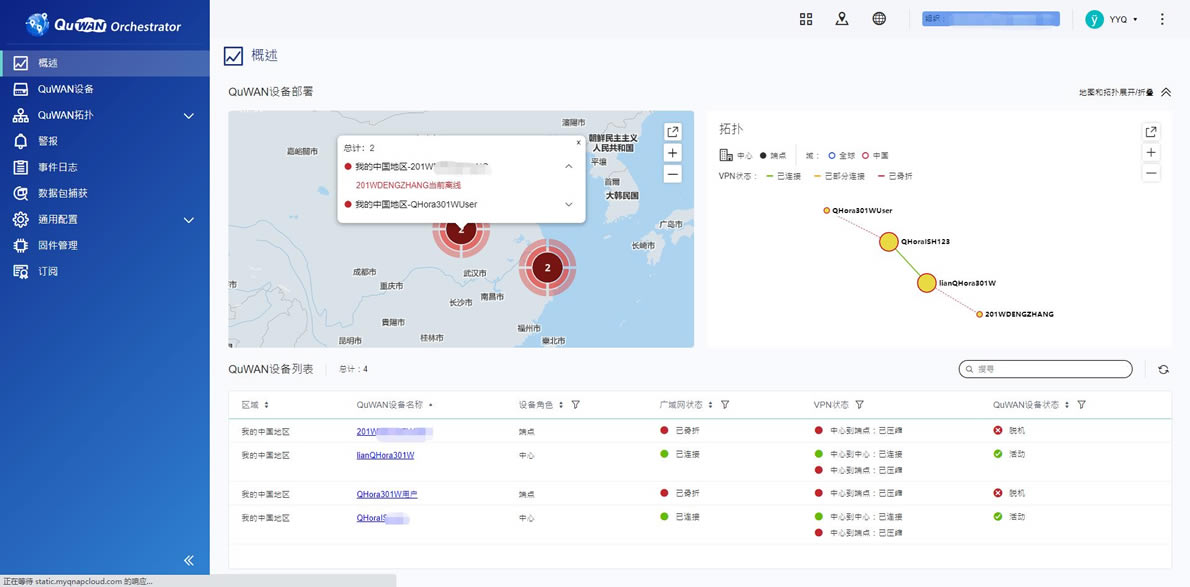Go to the 概述 overview page
Viewport: 1190px width, 587px height.
[x=105, y=63]
